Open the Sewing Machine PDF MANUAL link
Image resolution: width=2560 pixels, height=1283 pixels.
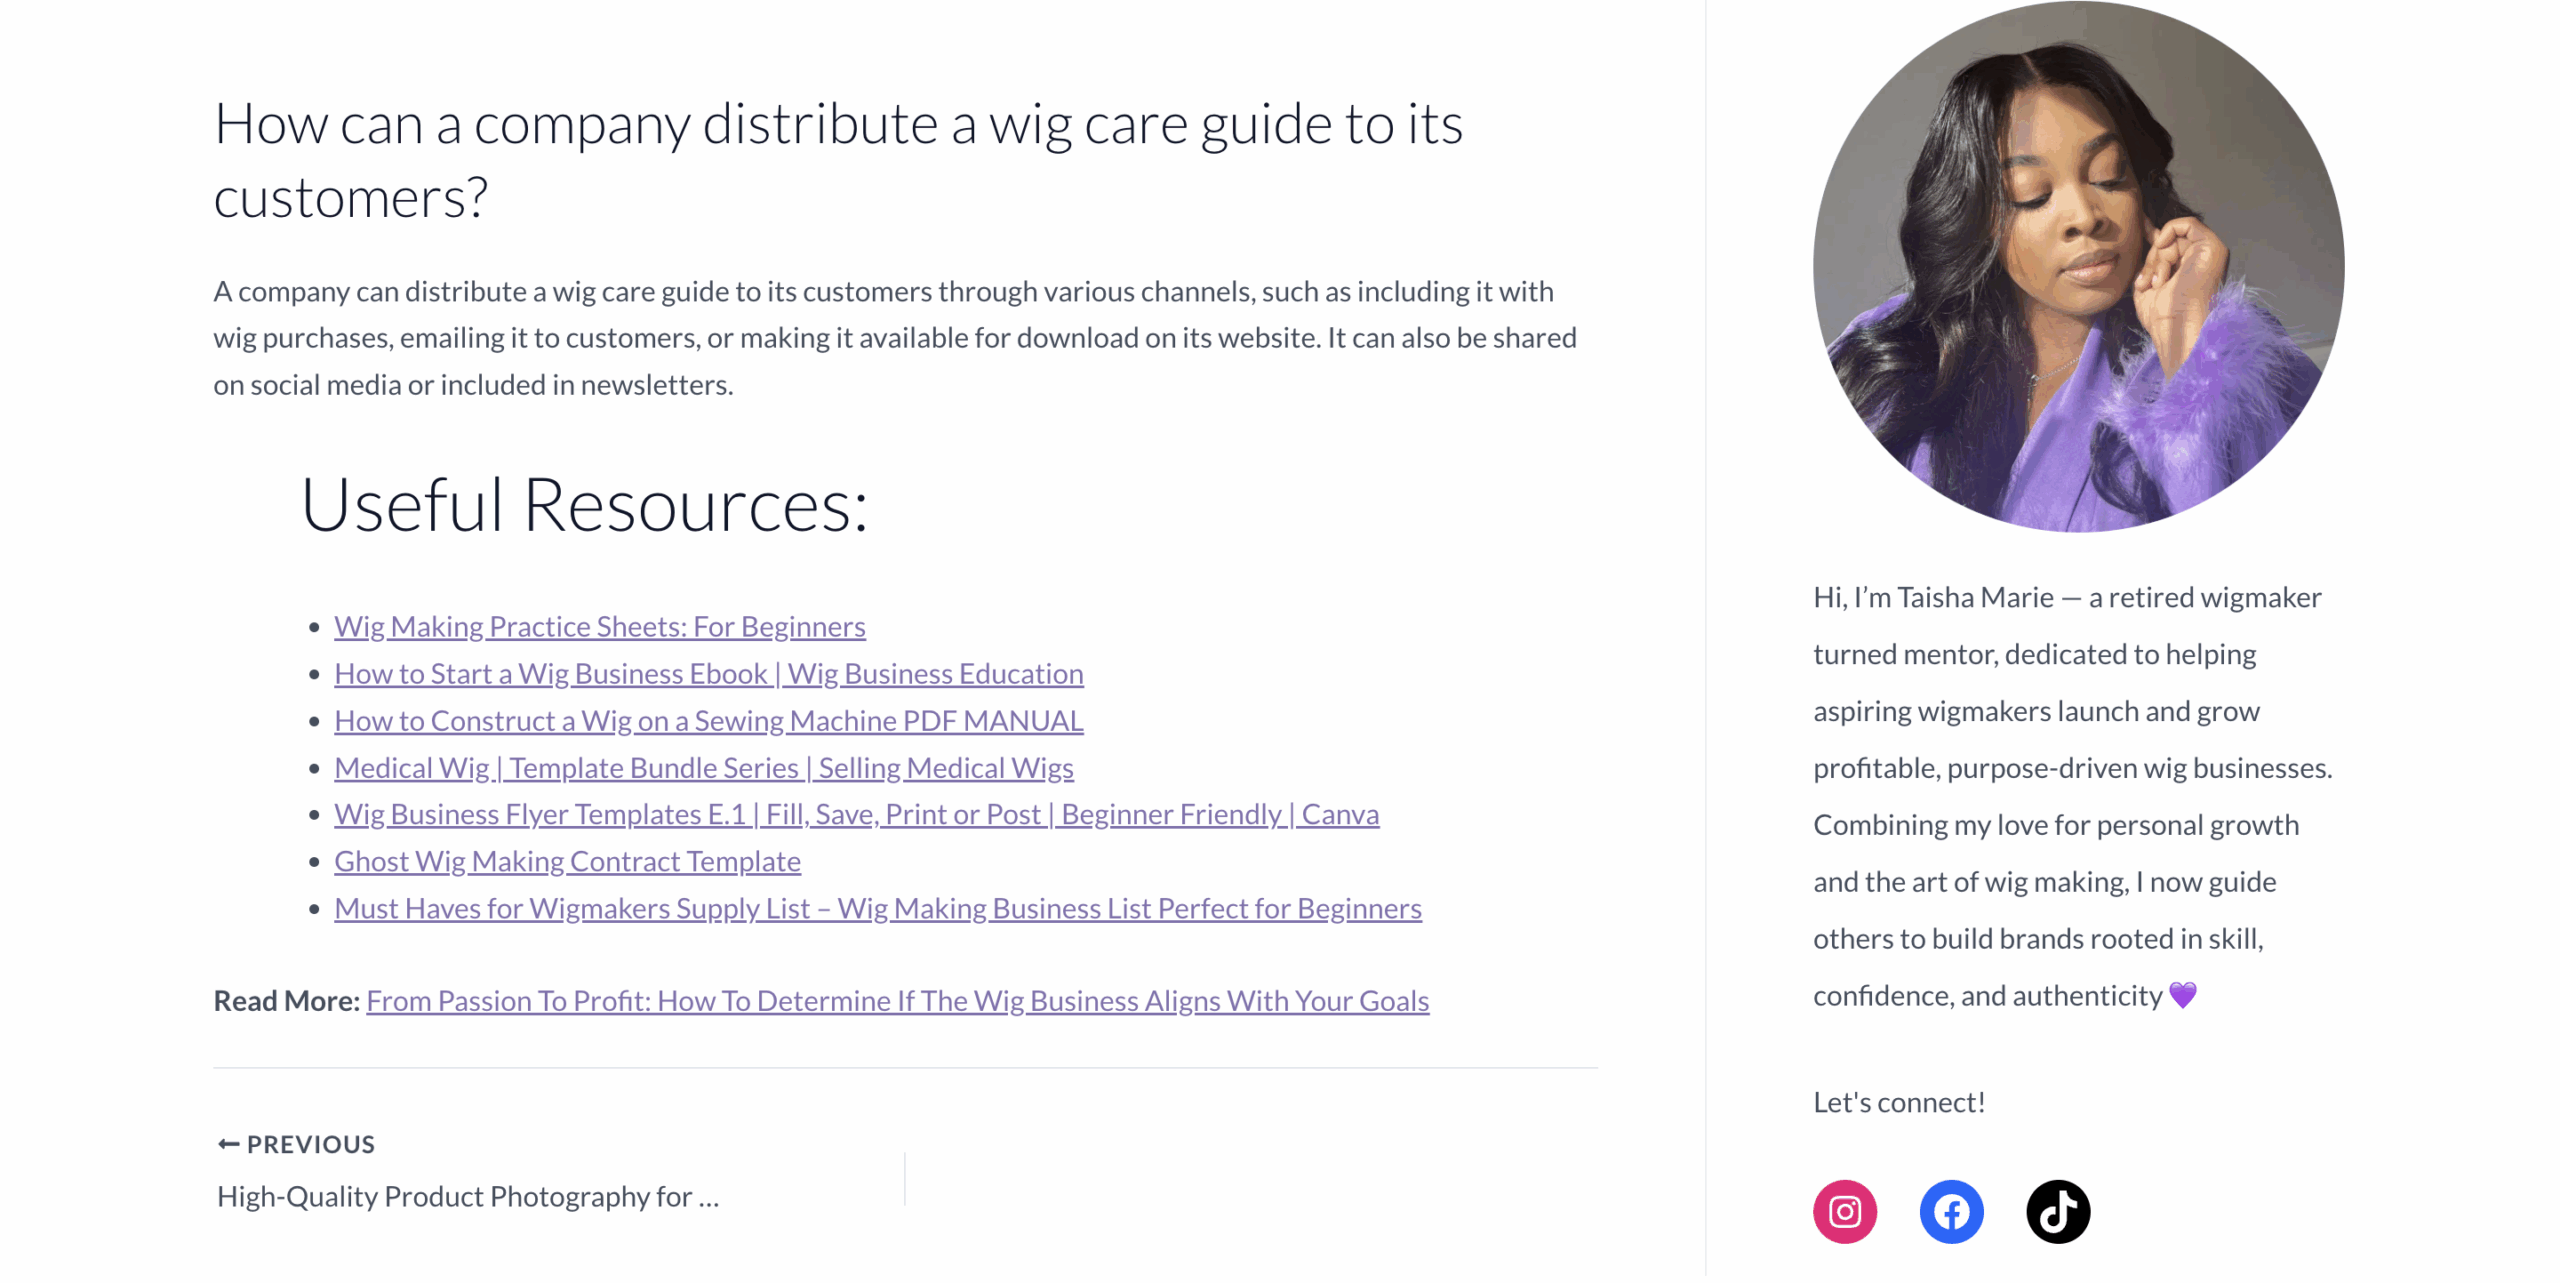pos(708,720)
